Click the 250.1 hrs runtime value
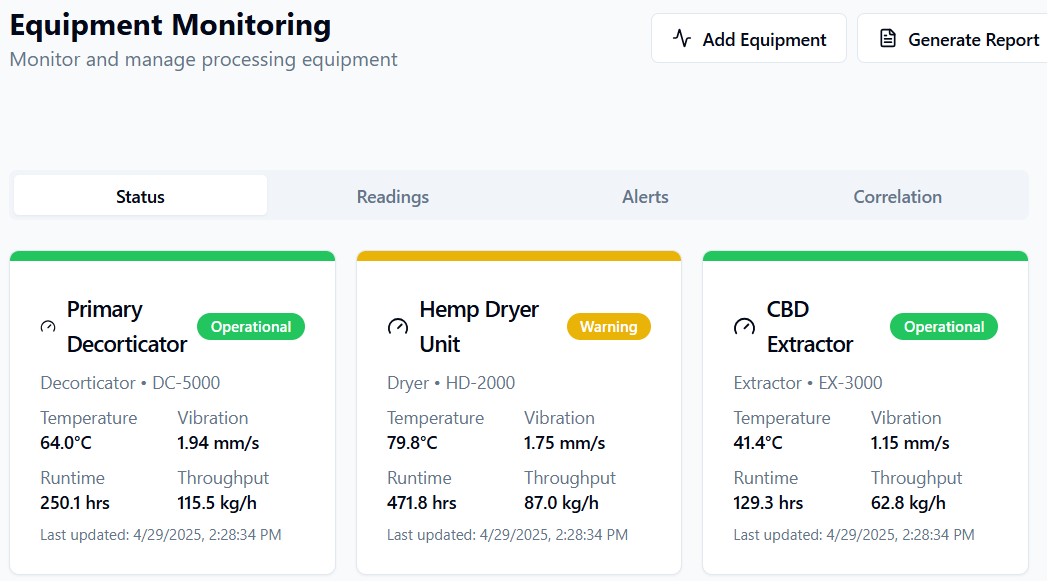The width and height of the screenshot is (1047, 581). [75, 503]
